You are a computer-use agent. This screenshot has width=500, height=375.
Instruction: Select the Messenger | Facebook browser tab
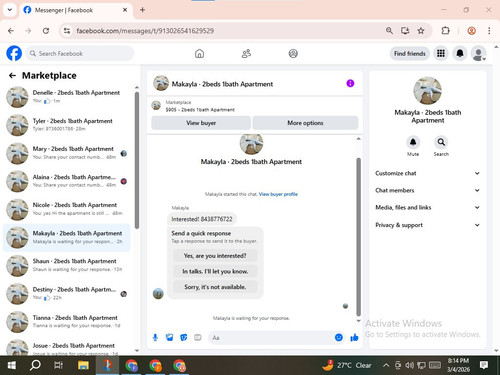76,10
